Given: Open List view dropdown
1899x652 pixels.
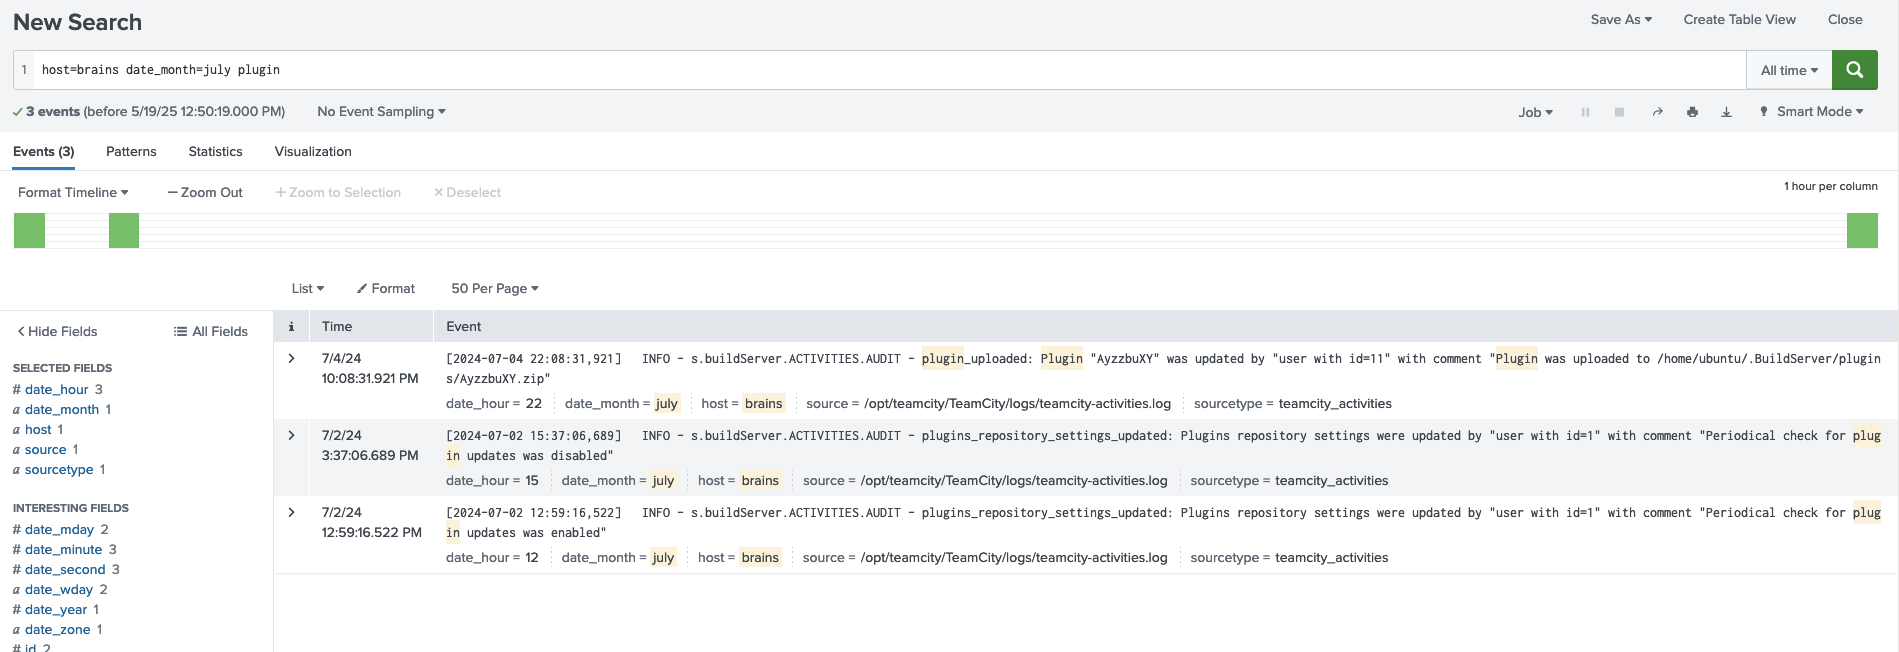Looking at the screenshot, I should tap(308, 288).
